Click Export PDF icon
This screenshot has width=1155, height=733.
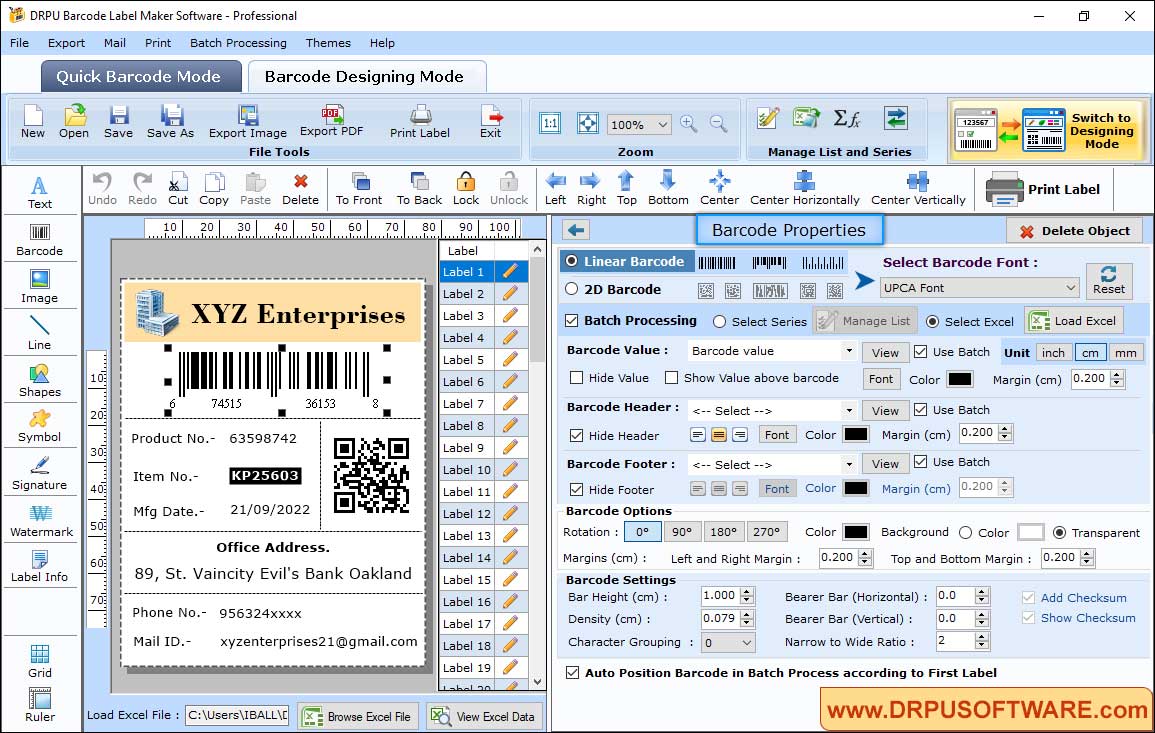point(331,121)
